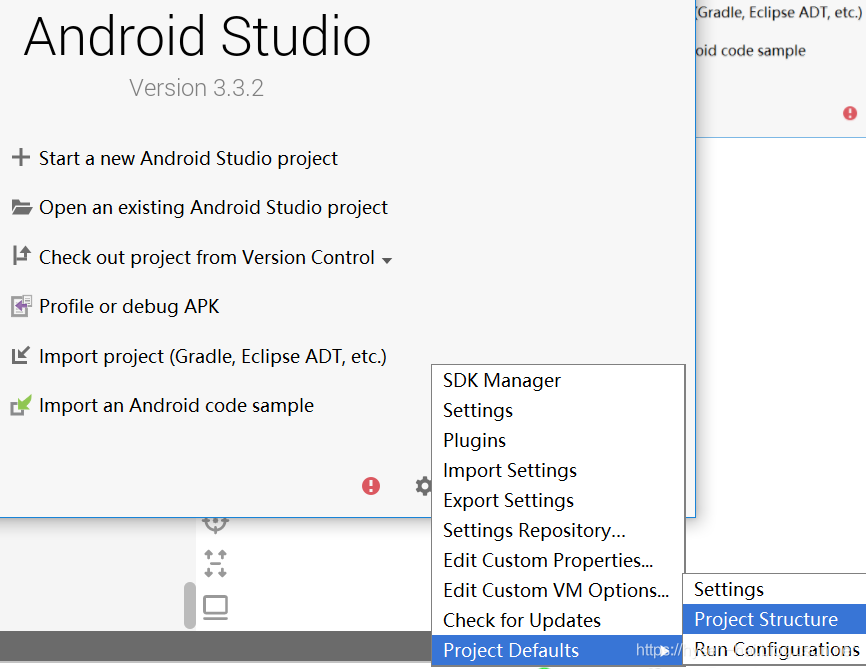Click the Android code sample import icon
This screenshot has height=669, width=866.
pos(22,405)
